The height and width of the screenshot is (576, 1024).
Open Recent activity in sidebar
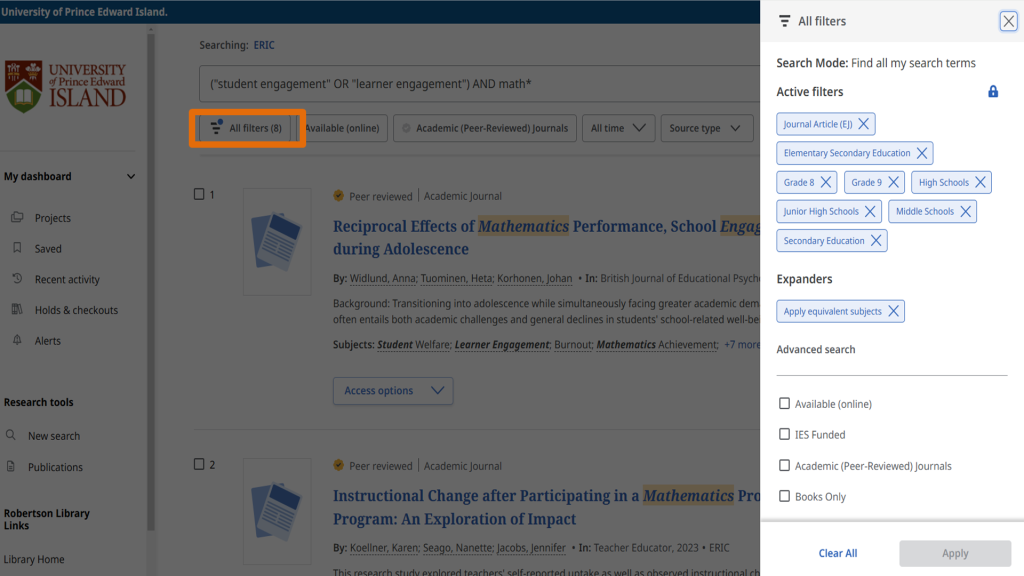67,280
